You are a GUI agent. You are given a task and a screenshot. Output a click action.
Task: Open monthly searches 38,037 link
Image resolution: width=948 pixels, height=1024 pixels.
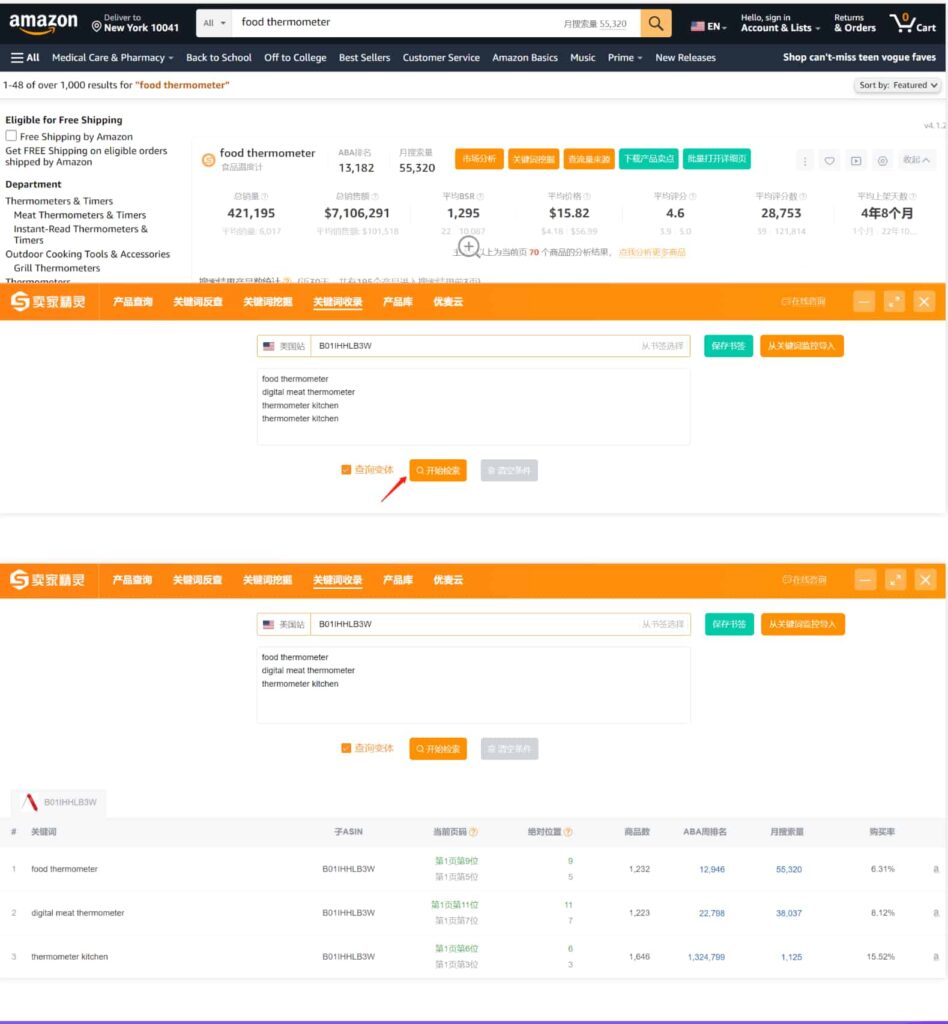click(789, 913)
